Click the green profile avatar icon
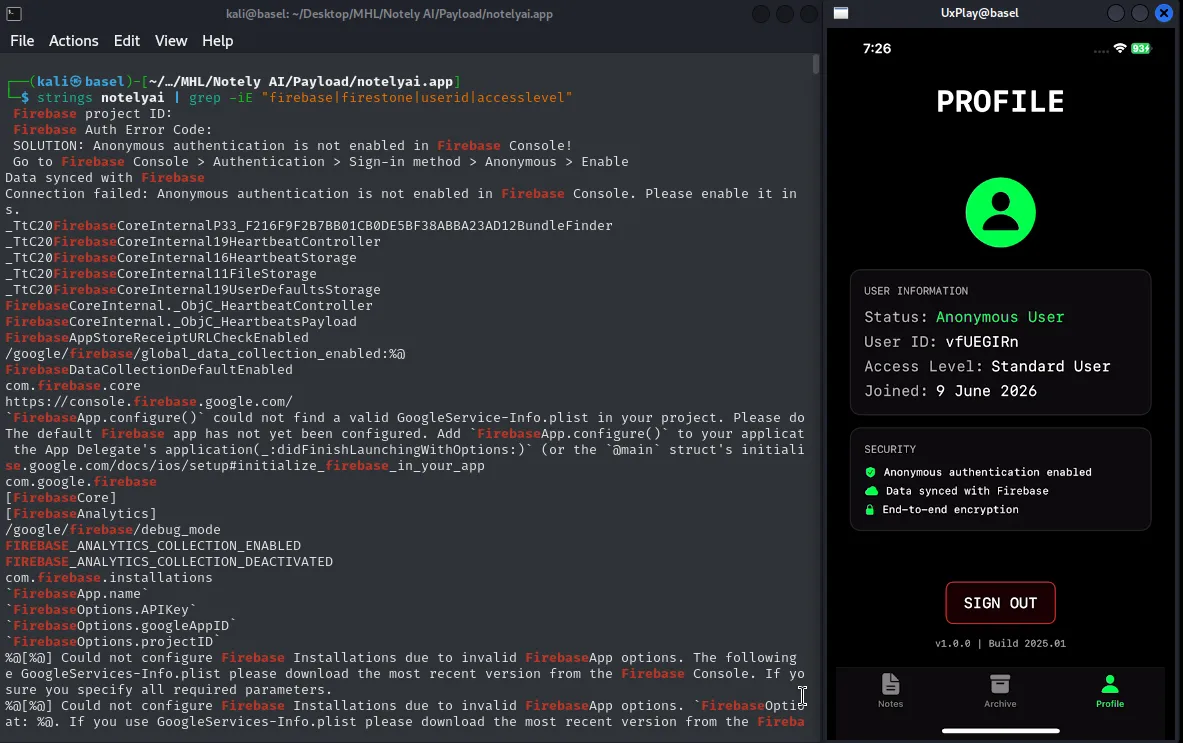The height and width of the screenshot is (743, 1183). [1000, 212]
